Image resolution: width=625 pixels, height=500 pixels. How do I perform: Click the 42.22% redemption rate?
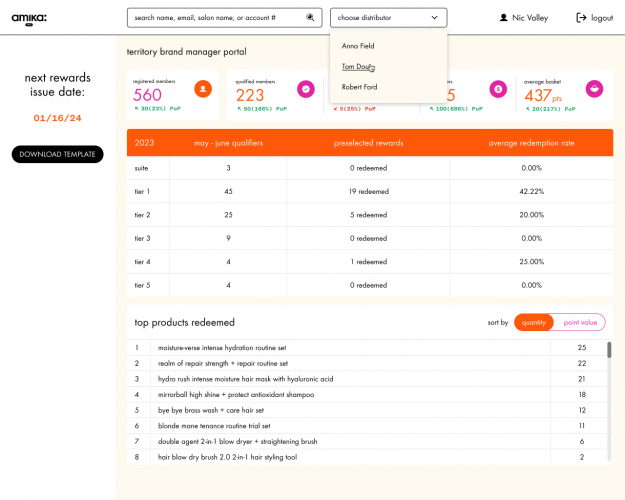coord(531,191)
